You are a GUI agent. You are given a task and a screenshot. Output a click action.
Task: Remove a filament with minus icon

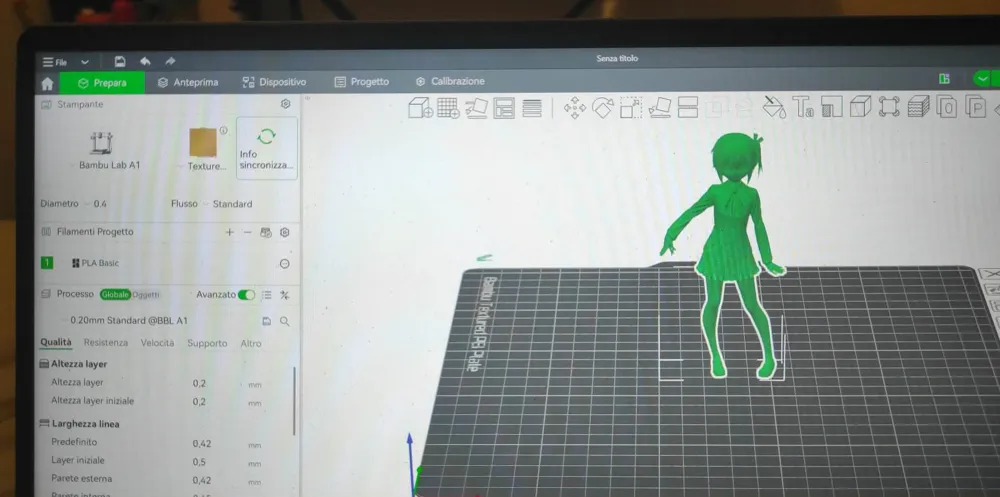click(x=247, y=232)
